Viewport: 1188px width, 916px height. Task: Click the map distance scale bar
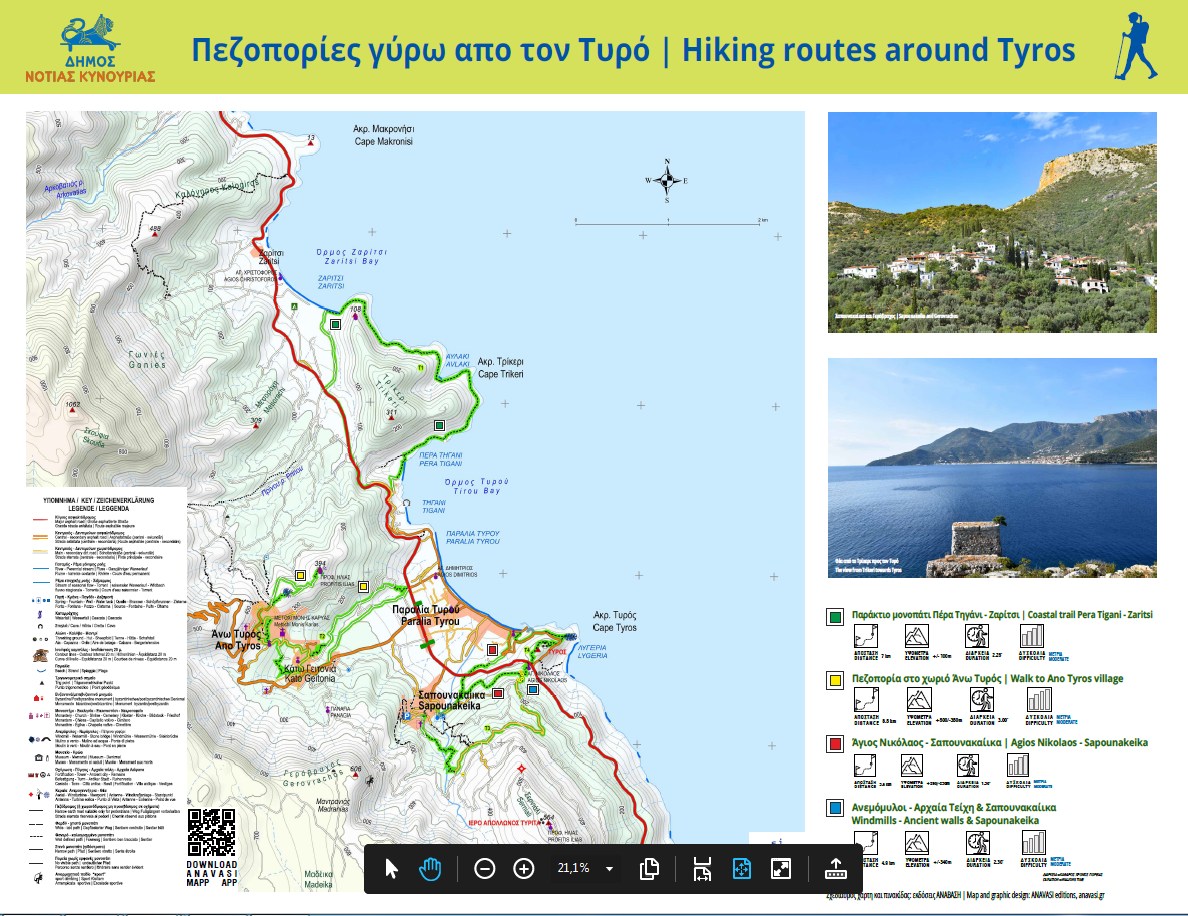pyautogui.click(x=671, y=222)
